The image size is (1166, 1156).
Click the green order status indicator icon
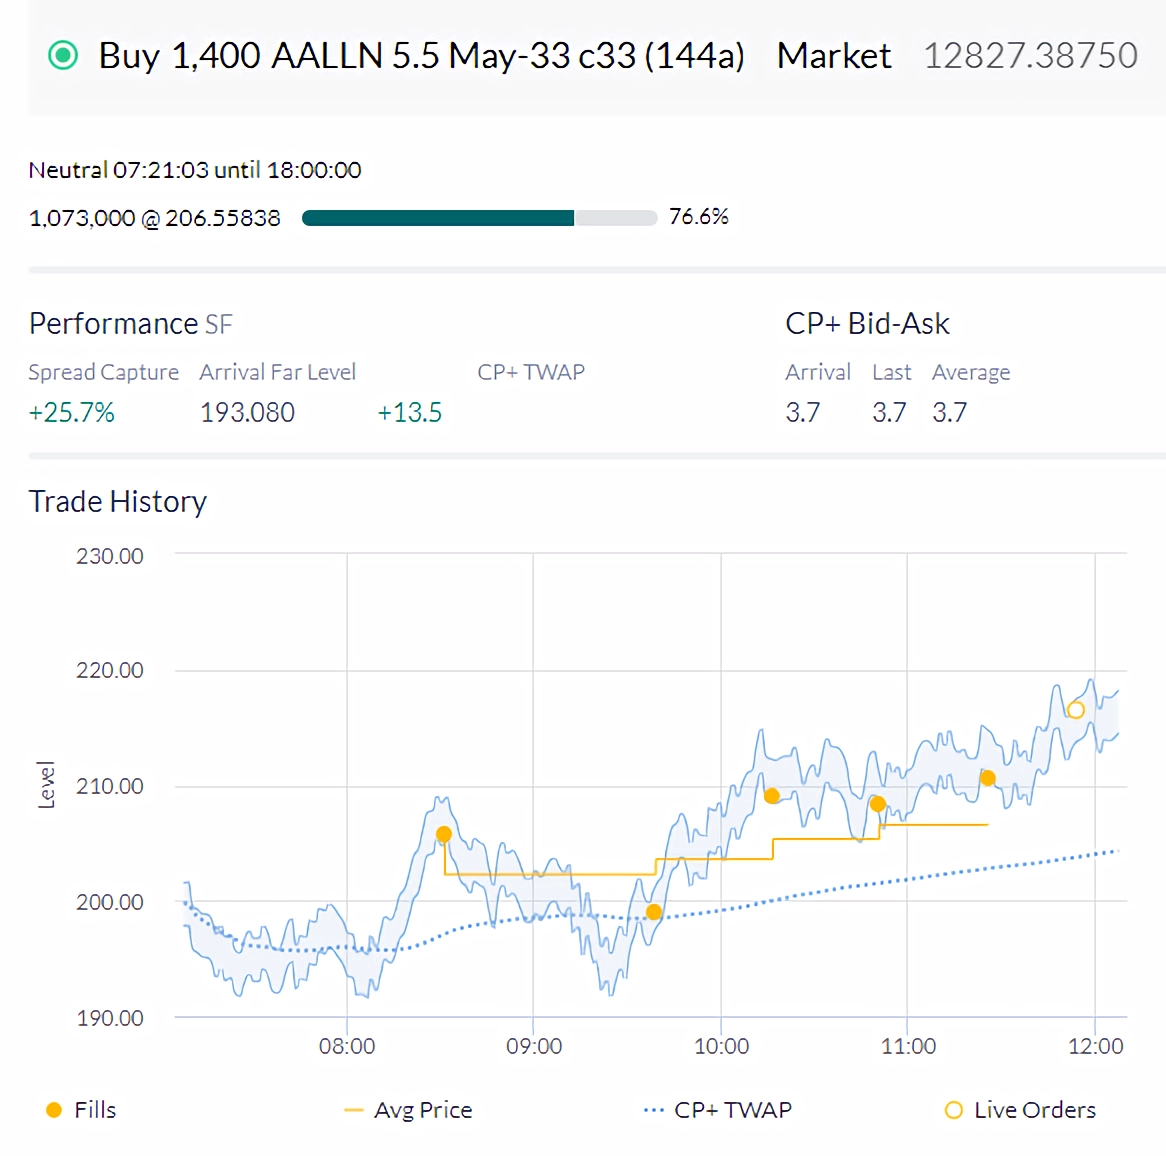click(x=62, y=56)
